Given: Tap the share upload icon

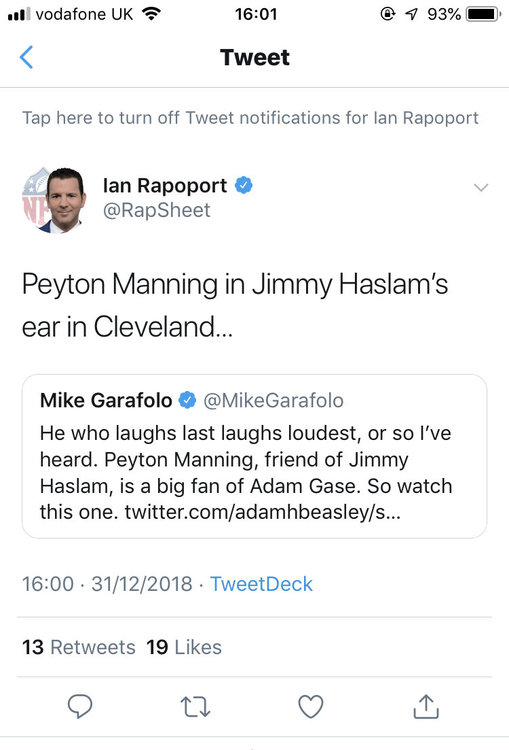Looking at the screenshot, I should (x=426, y=706).
